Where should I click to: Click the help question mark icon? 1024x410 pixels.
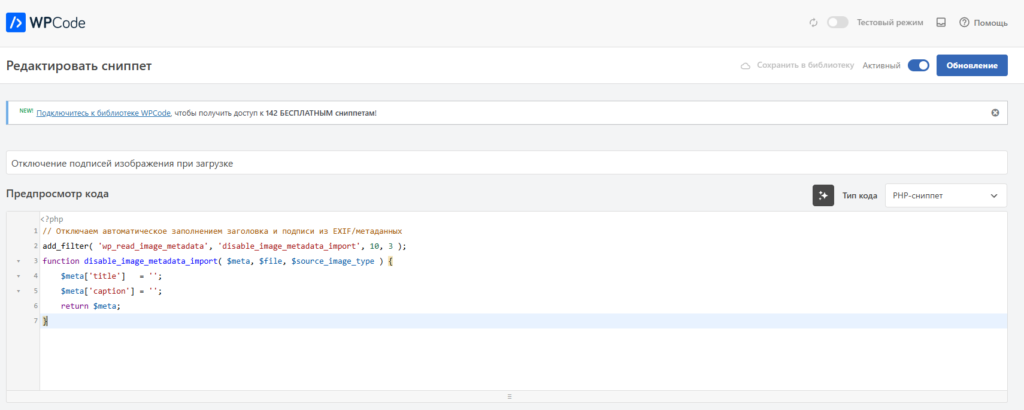click(964, 22)
